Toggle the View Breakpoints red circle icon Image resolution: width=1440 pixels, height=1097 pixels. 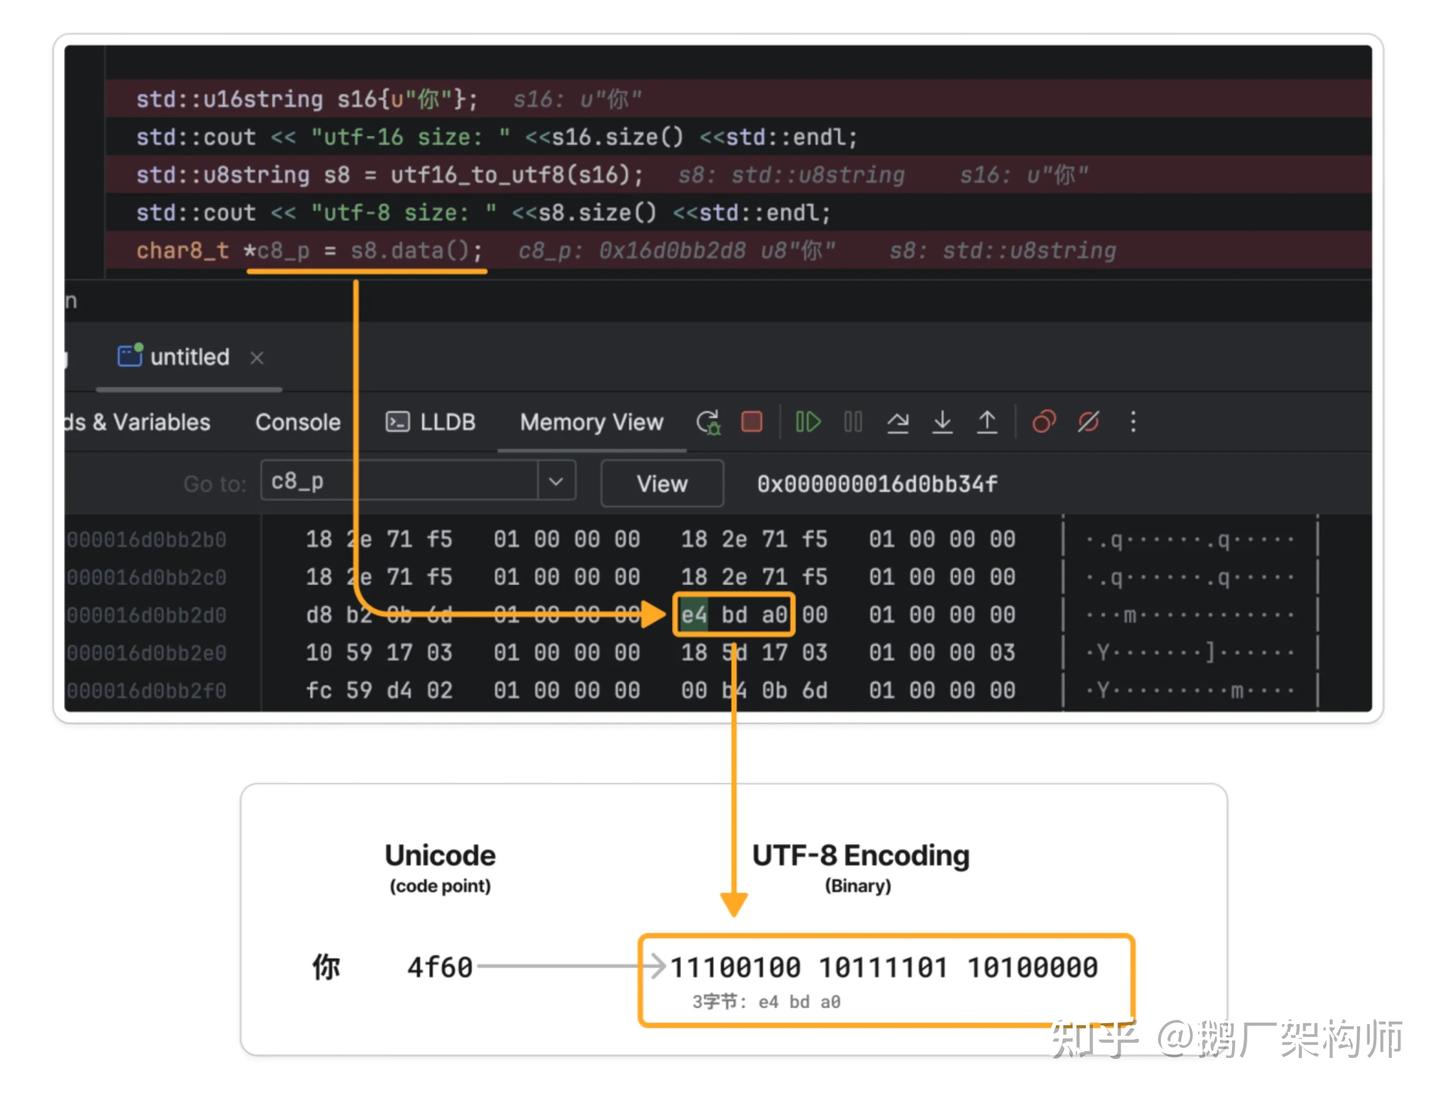1043,421
